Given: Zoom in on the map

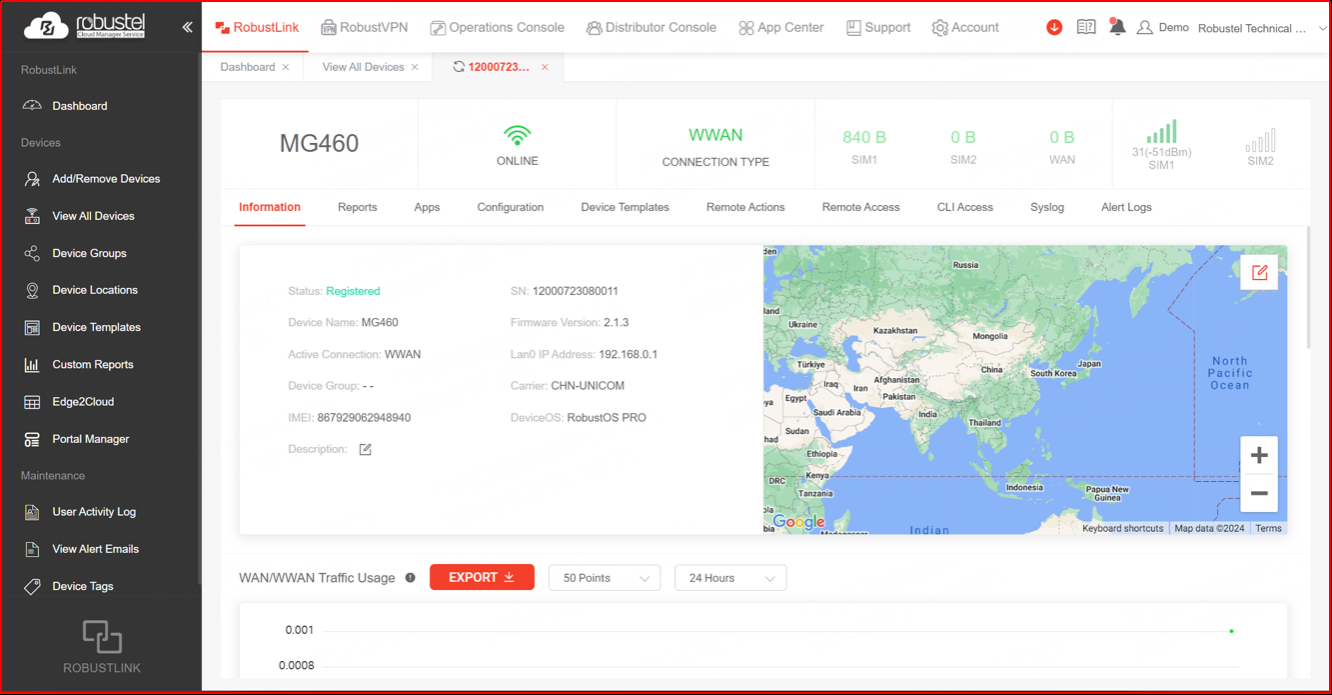Looking at the screenshot, I should tap(1259, 456).
